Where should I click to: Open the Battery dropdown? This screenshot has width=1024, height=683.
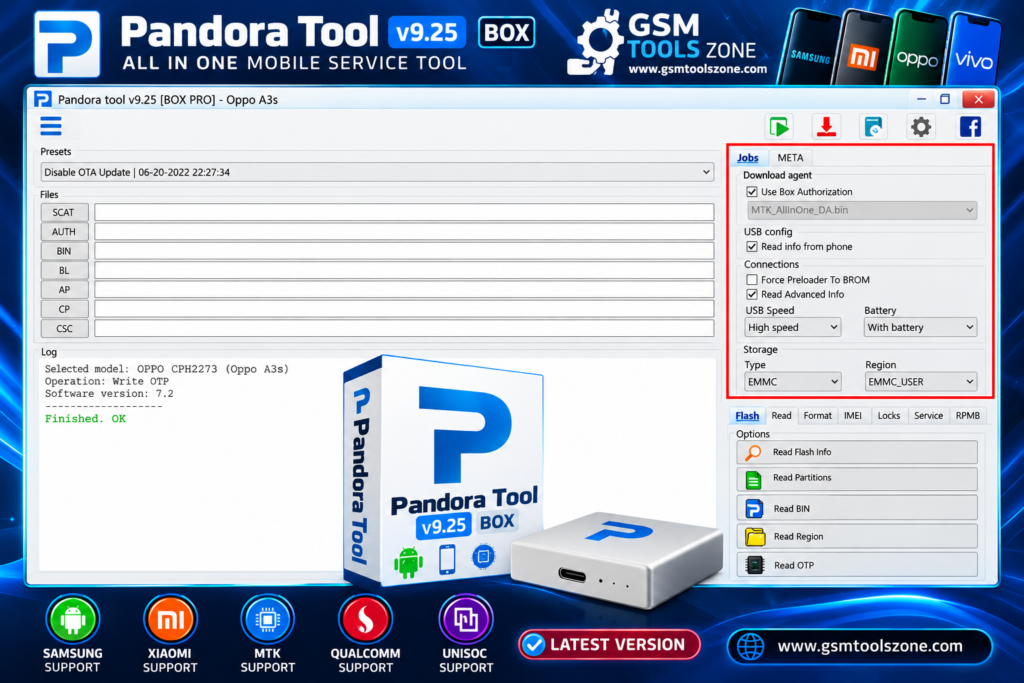click(x=920, y=327)
